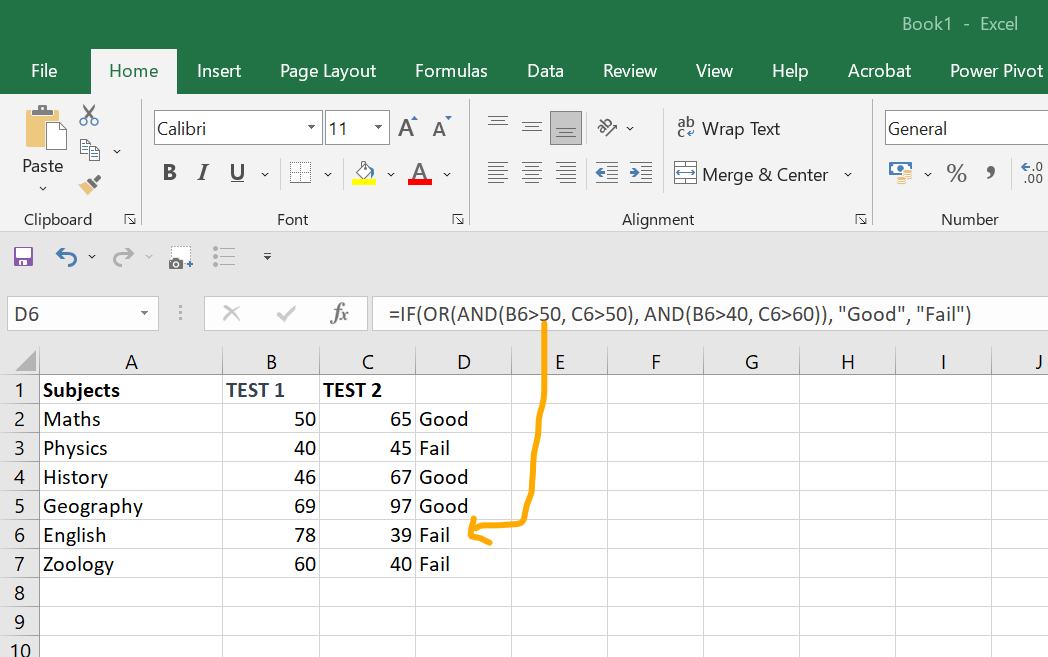This screenshot has height=657, width=1048.
Task: Open font size dropdown
Action: click(x=378, y=128)
